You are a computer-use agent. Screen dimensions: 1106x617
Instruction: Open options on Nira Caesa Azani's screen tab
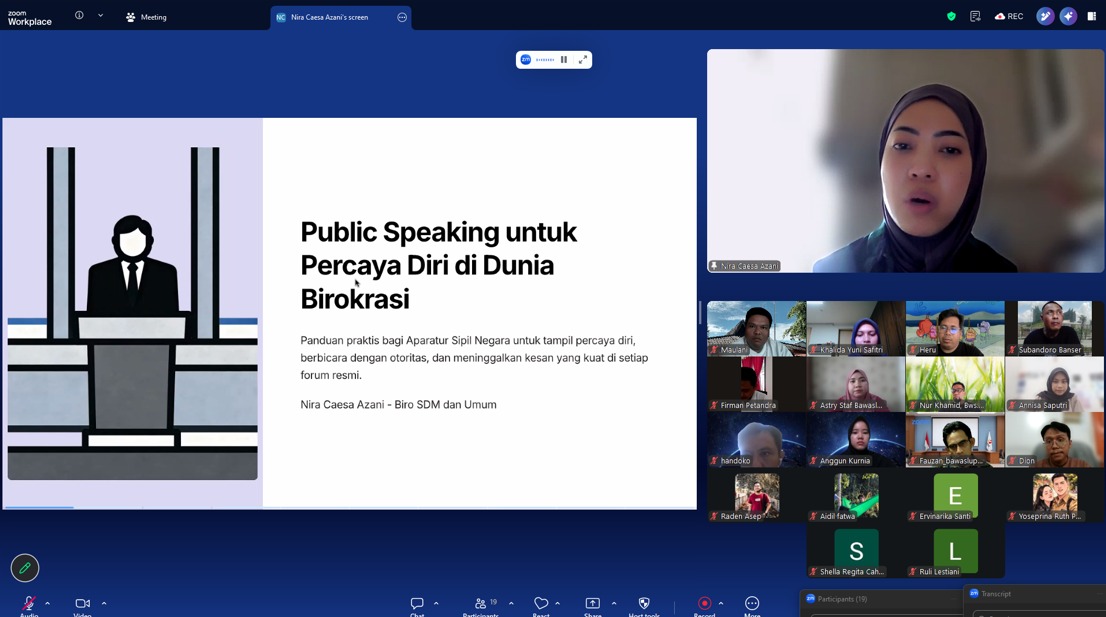pyautogui.click(x=402, y=18)
